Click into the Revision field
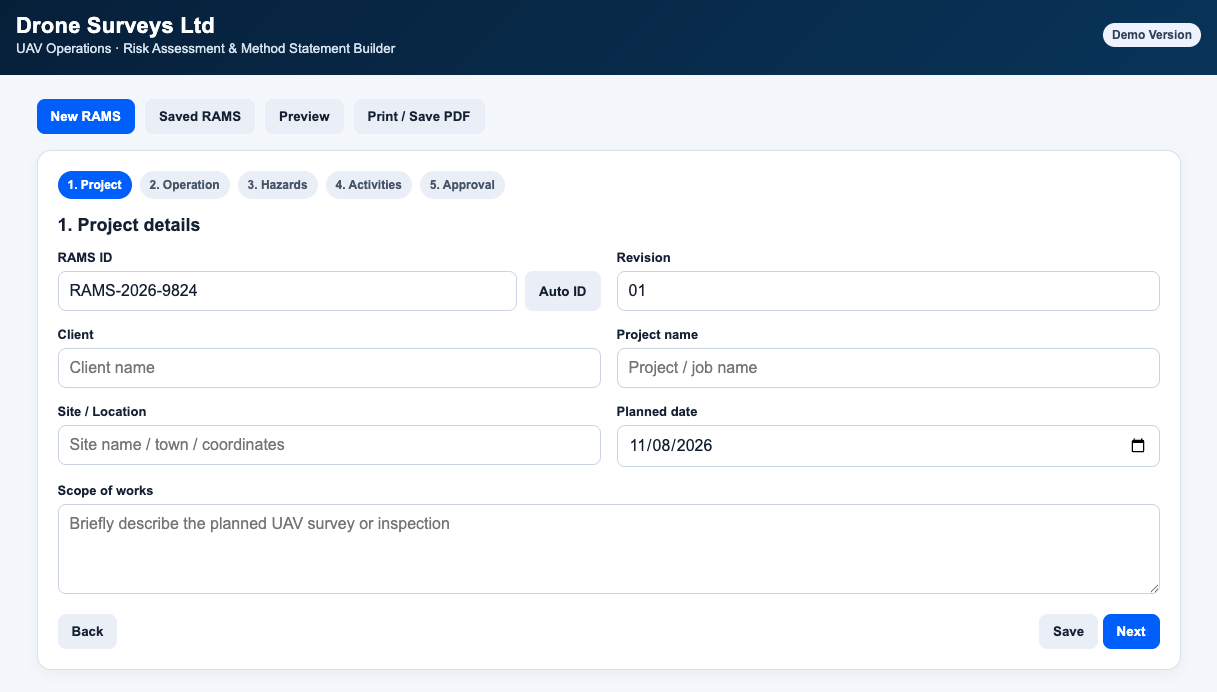Image resolution: width=1217 pixels, height=692 pixels. click(x=888, y=291)
